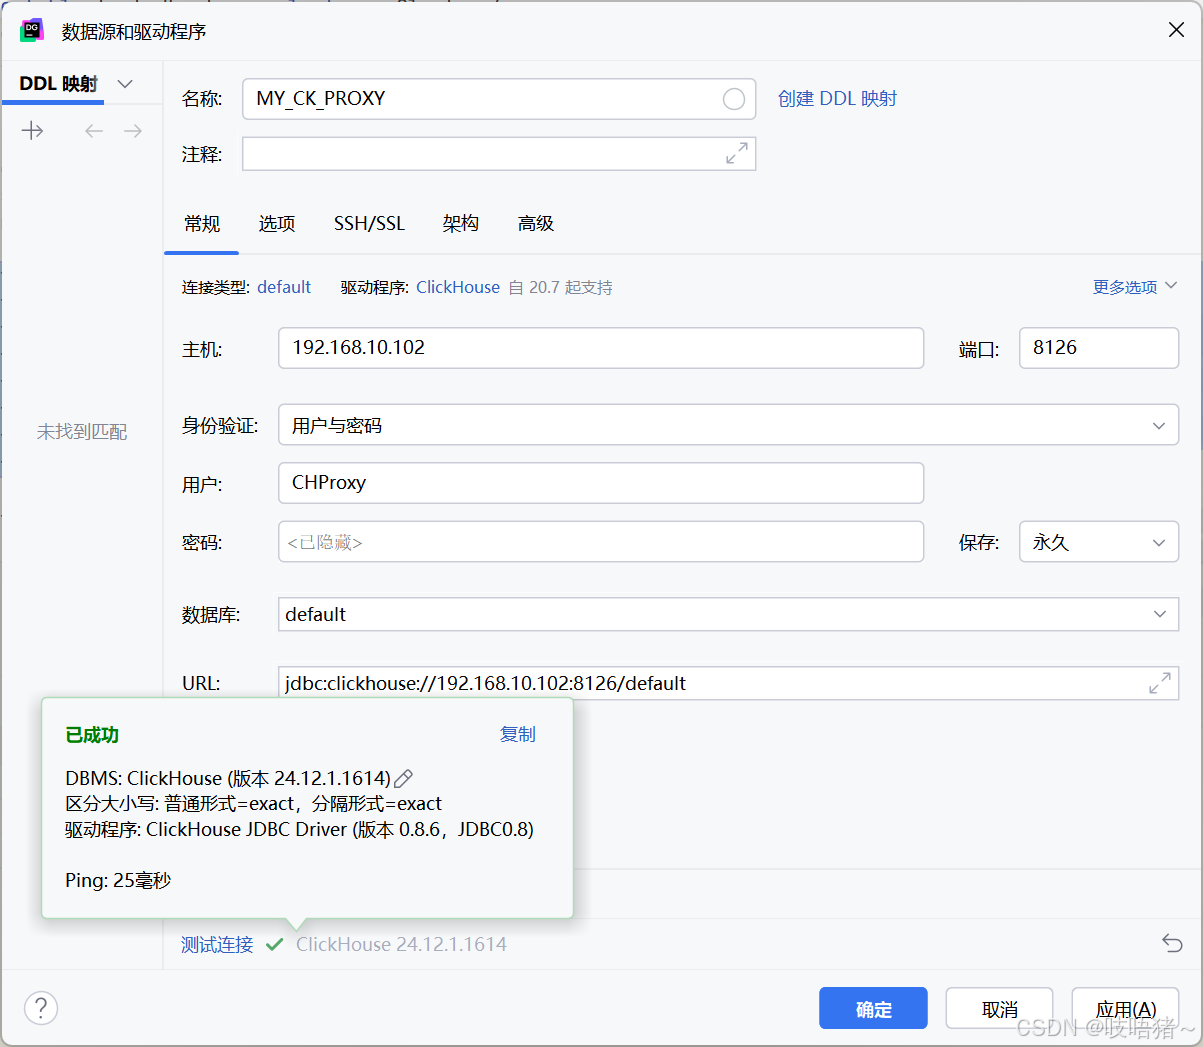1203x1047 pixels.
Task: Switch to the SSH/SSL tab
Action: click(x=369, y=223)
